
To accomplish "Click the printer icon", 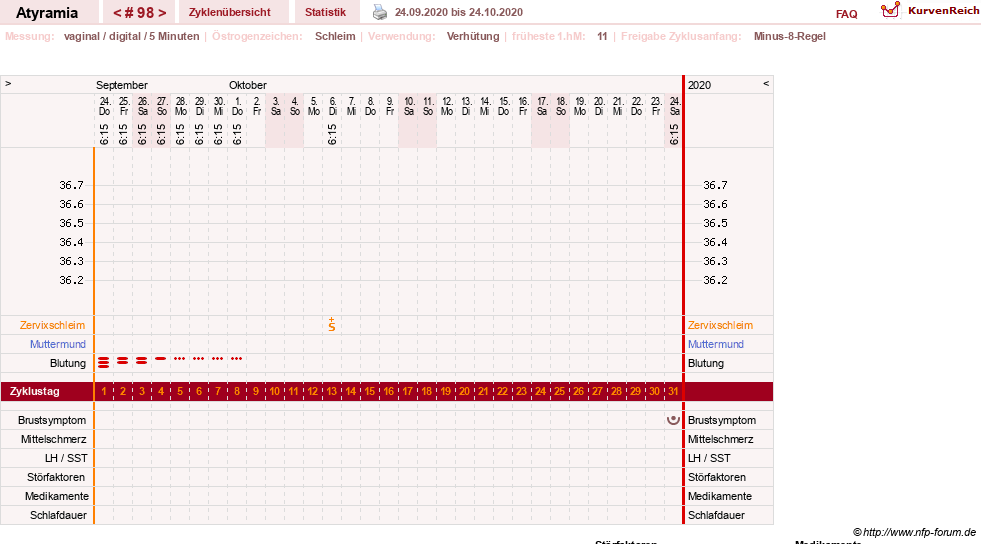I will point(380,12).
